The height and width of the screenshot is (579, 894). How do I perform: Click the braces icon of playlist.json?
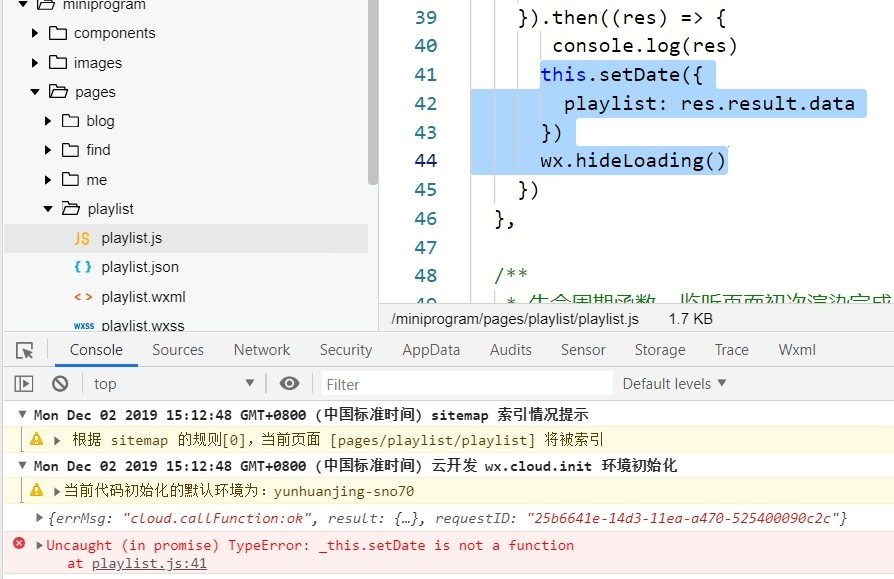coord(83,267)
